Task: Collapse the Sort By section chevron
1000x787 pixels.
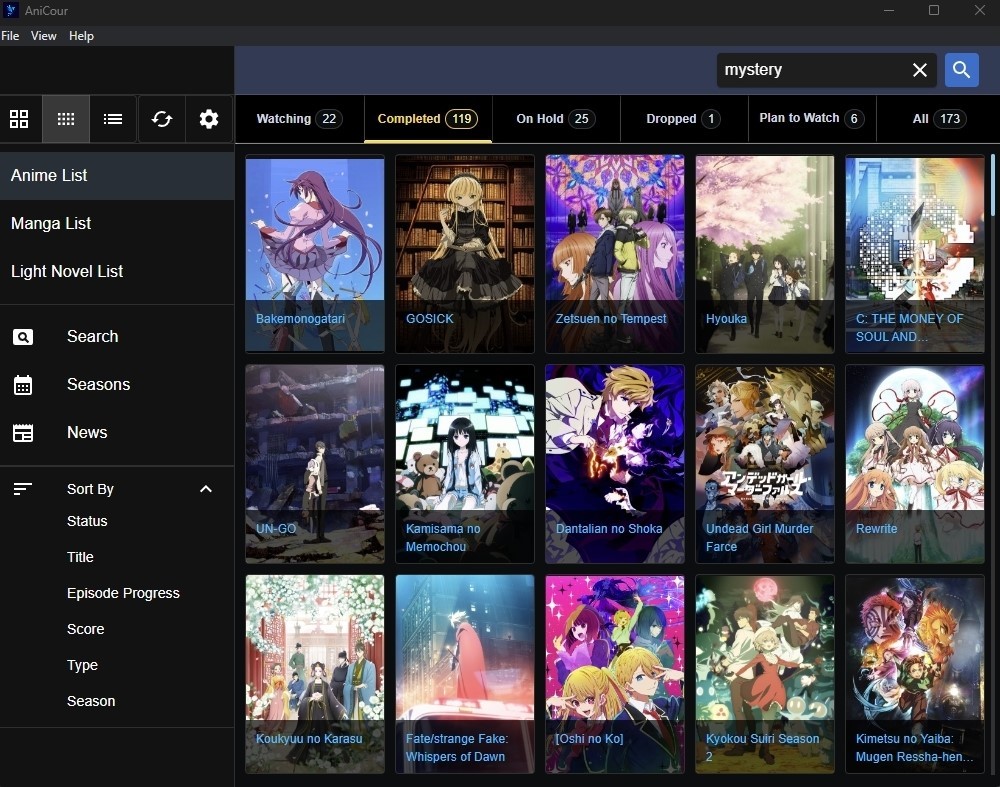Action: 205,489
